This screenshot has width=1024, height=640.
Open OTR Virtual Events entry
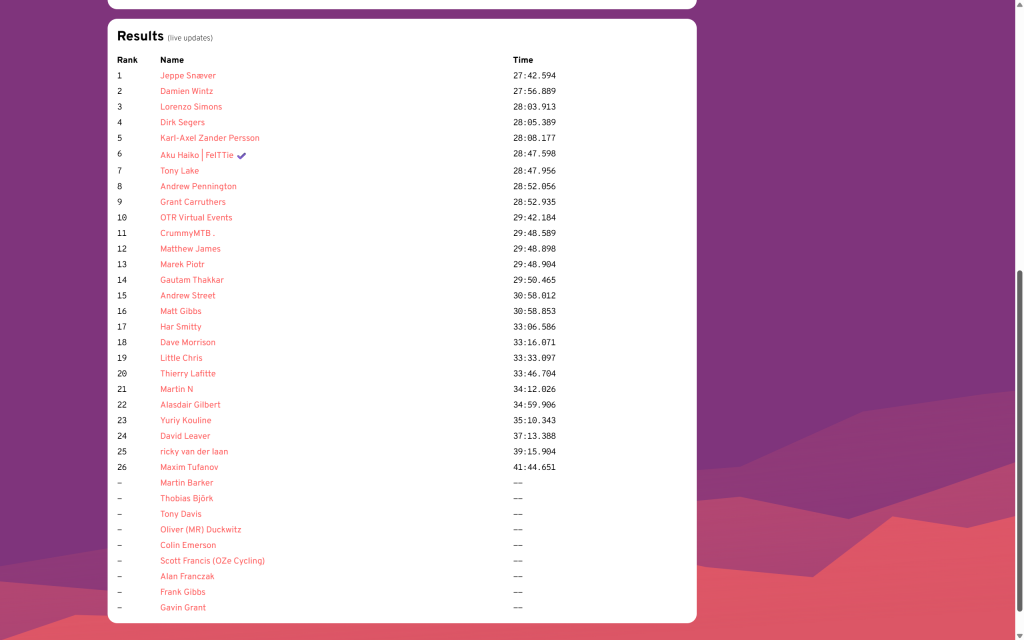coord(196,218)
